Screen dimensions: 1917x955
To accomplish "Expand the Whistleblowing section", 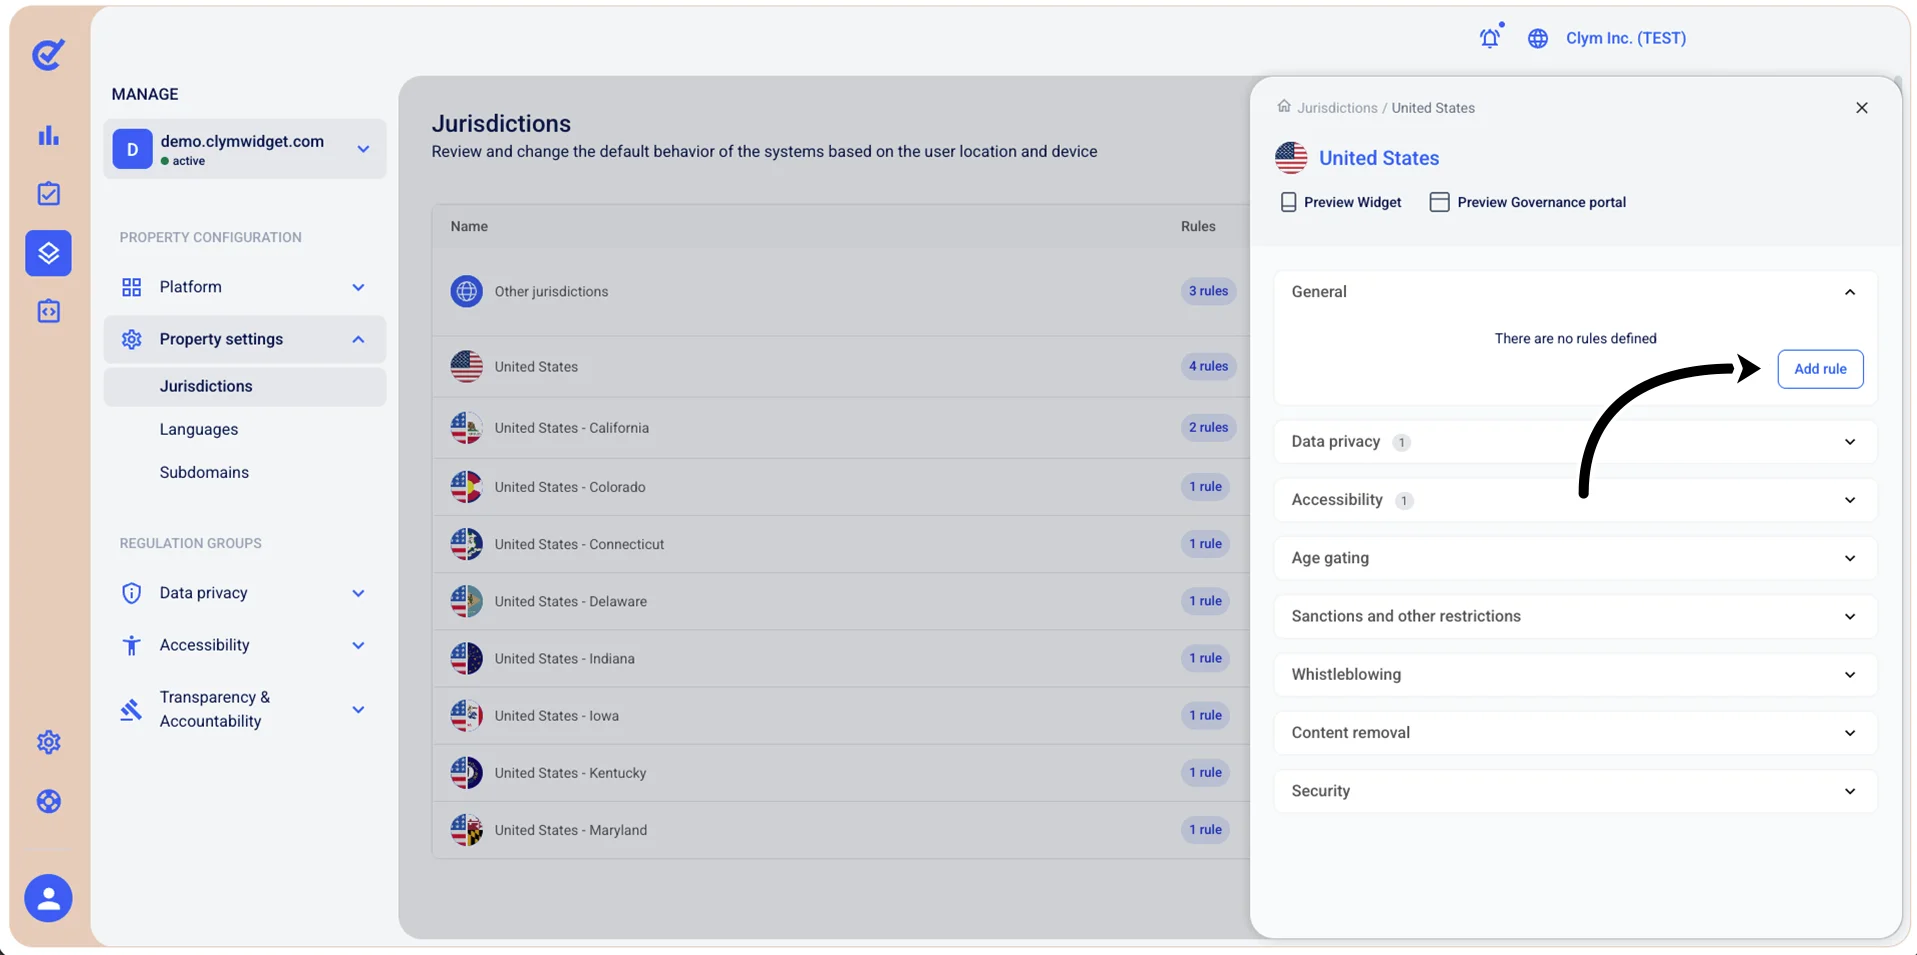I will [1575, 674].
